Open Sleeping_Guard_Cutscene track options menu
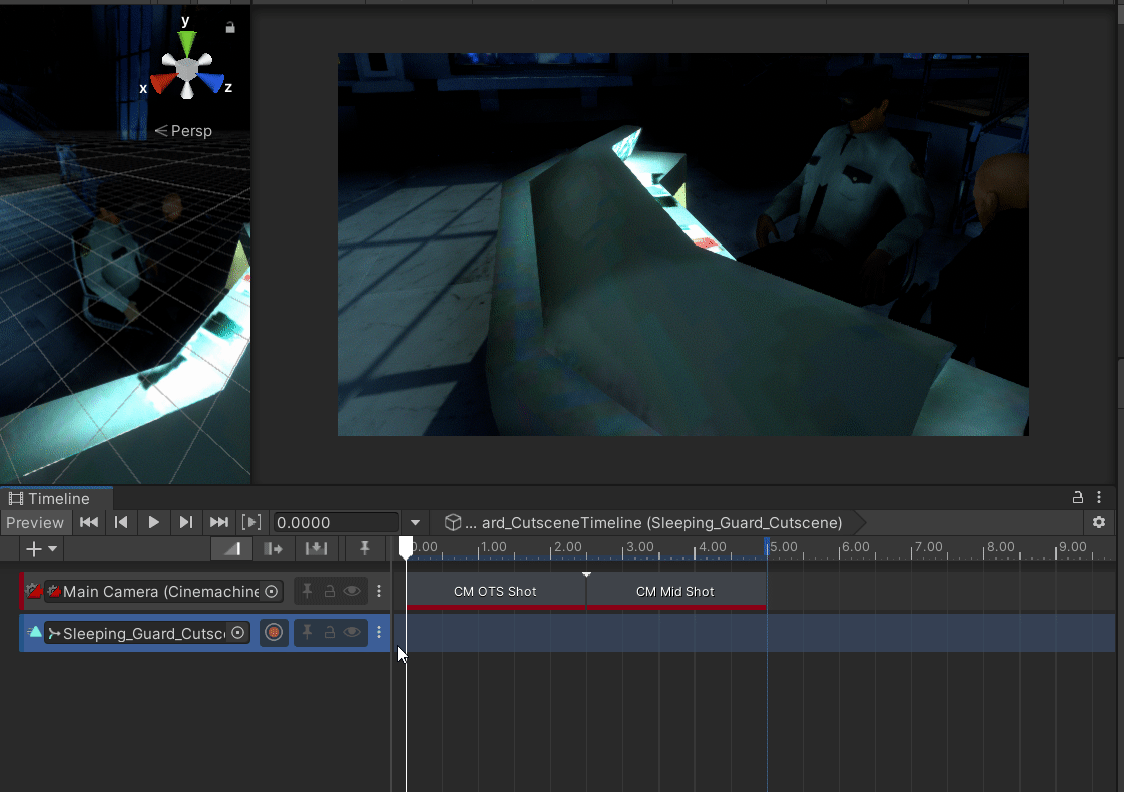This screenshot has width=1124, height=792. 379,633
